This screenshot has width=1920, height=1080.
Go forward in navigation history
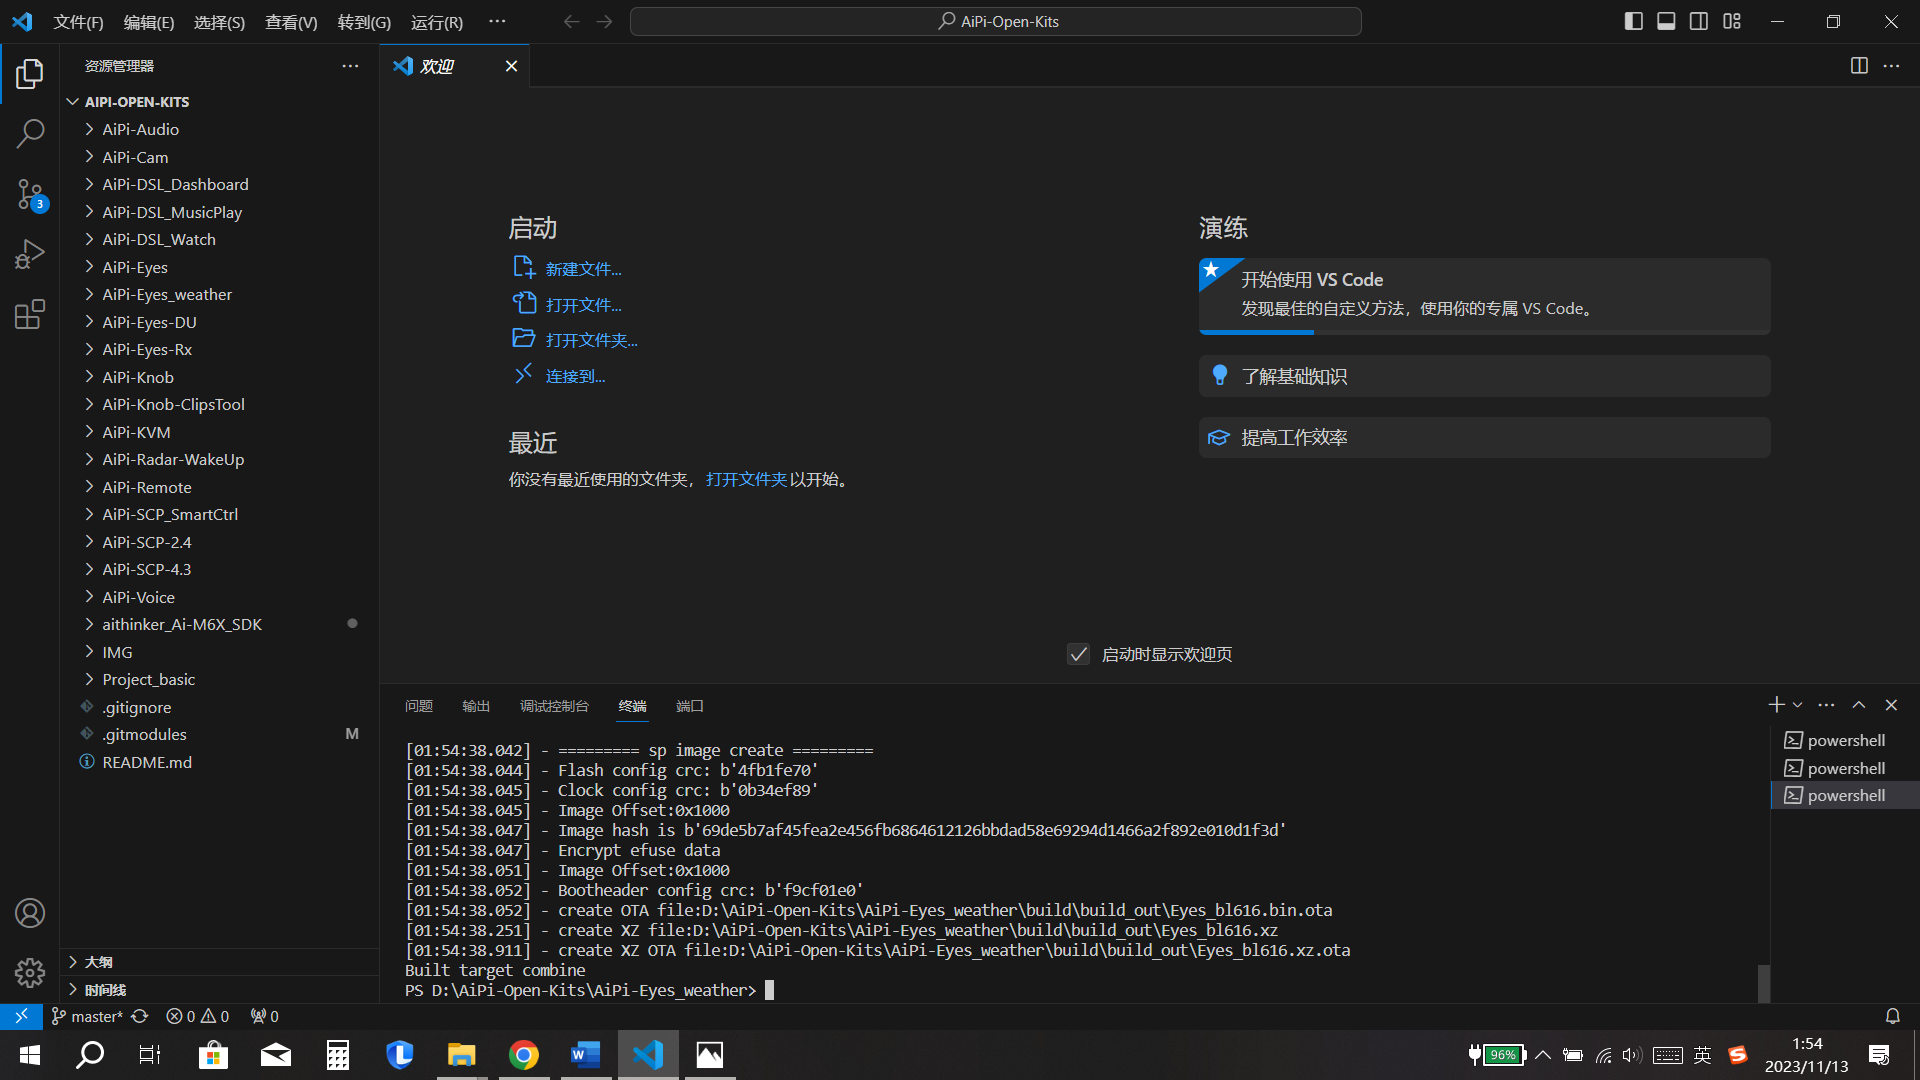tap(604, 21)
